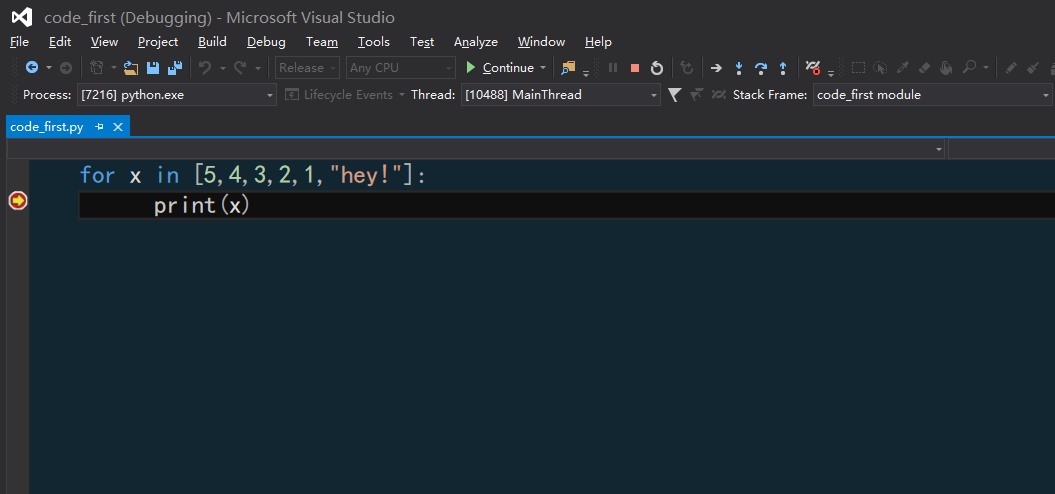This screenshot has height=494, width=1055.
Task: Click the Visual Studio logo icon
Action: [x=22, y=17]
